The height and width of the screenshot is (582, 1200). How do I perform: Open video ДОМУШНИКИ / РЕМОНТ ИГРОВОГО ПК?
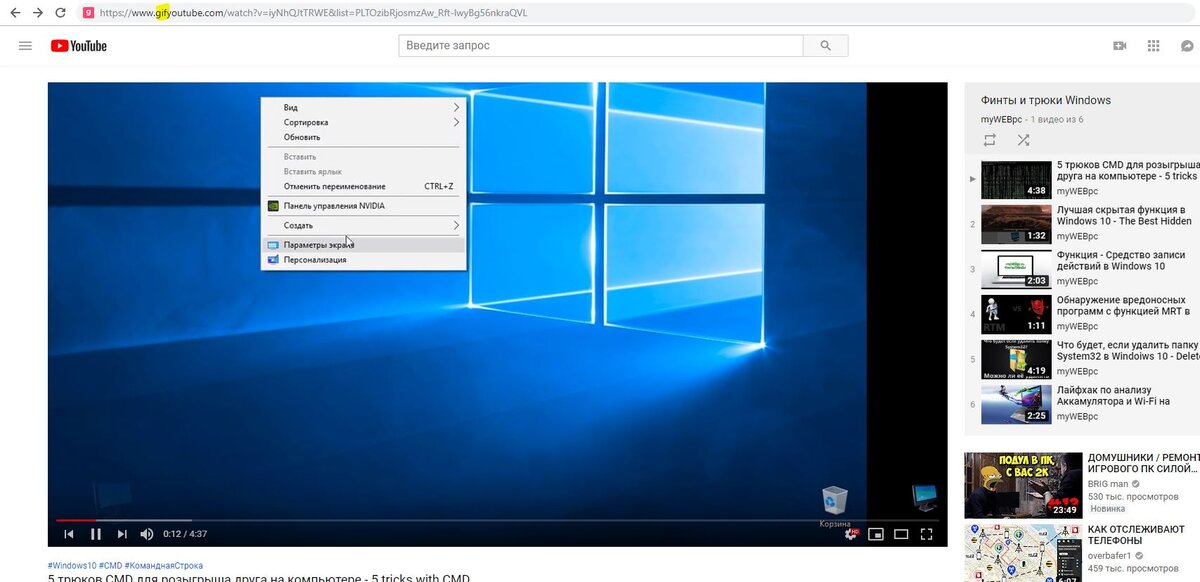tap(1143, 462)
